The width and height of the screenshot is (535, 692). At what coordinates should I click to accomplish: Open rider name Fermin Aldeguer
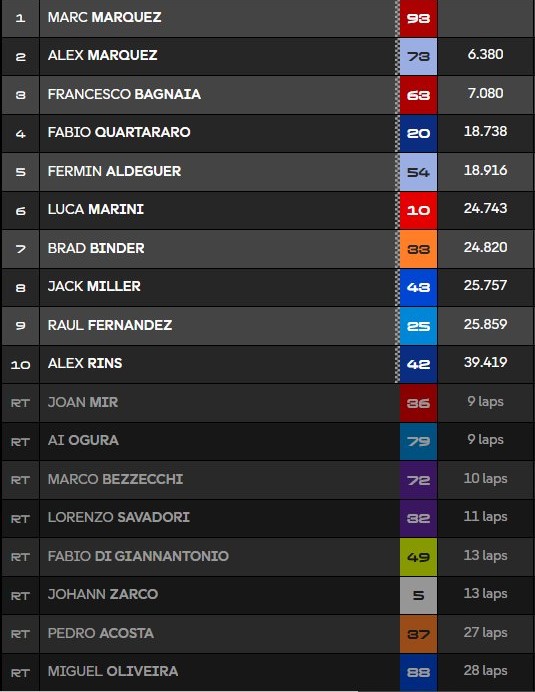click(x=114, y=171)
